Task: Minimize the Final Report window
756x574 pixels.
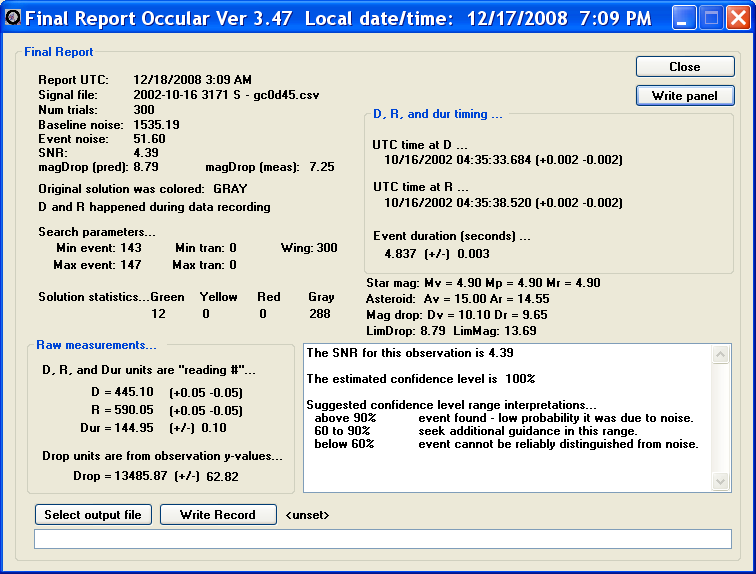Action: [x=684, y=18]
